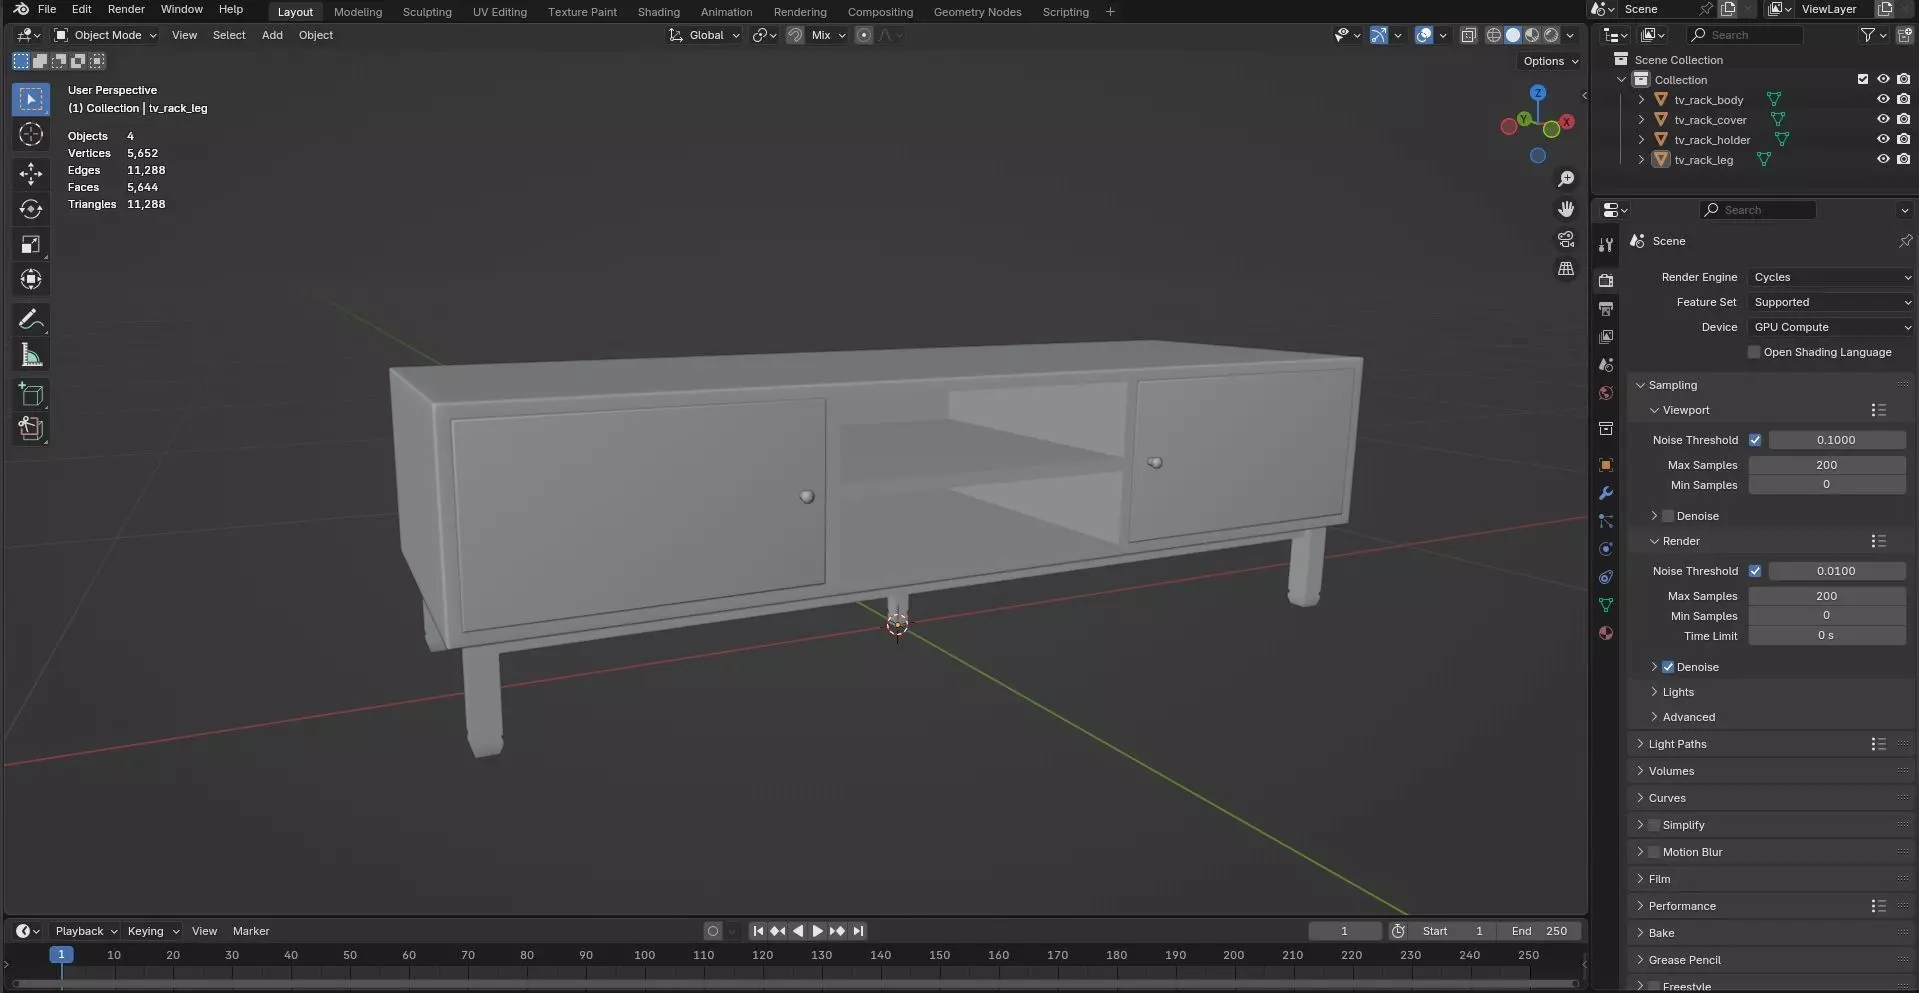This screenshot has height=993, width=1919.
Task: Open the File menu
Action: click(47, 9)
